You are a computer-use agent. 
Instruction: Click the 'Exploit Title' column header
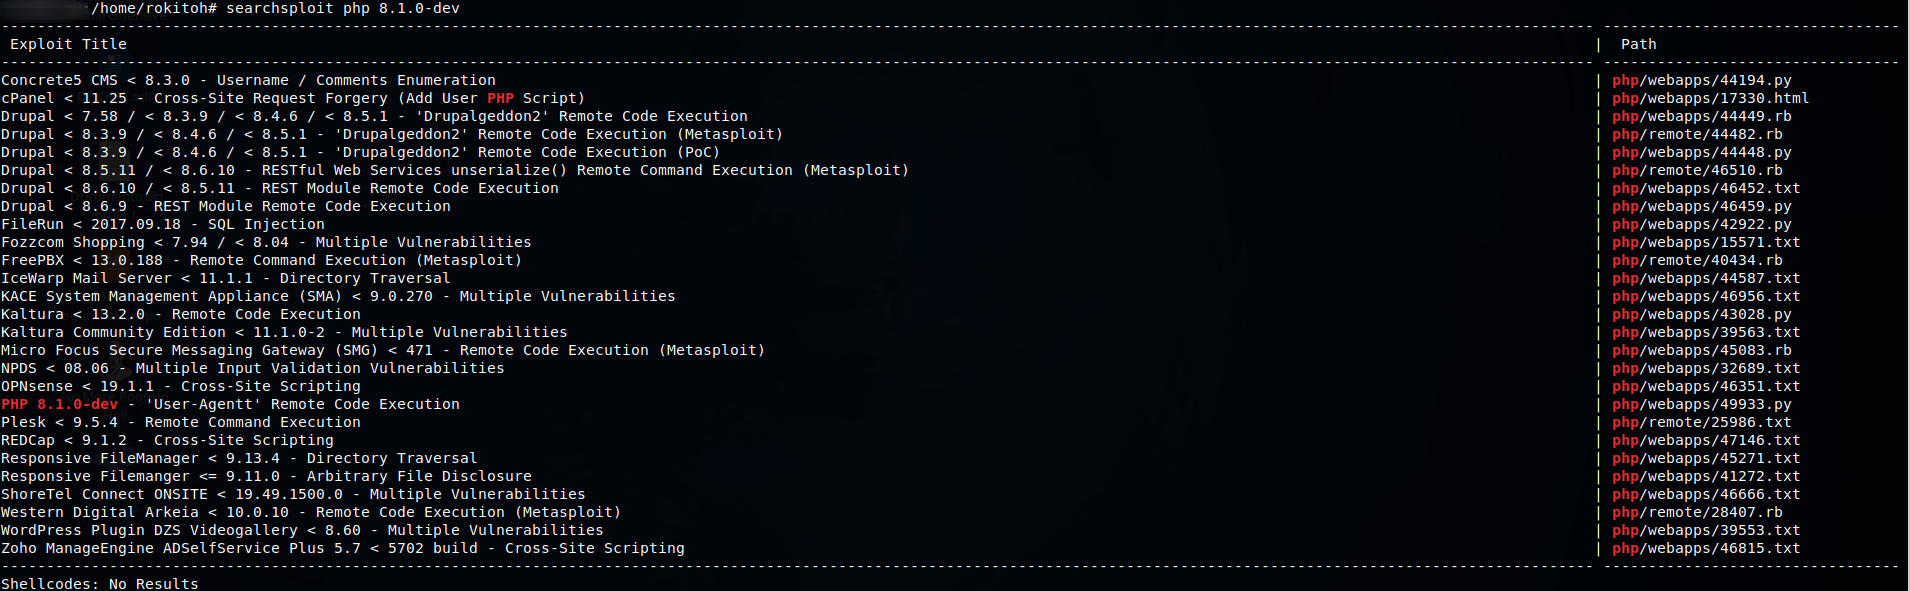tap(68, 44)
